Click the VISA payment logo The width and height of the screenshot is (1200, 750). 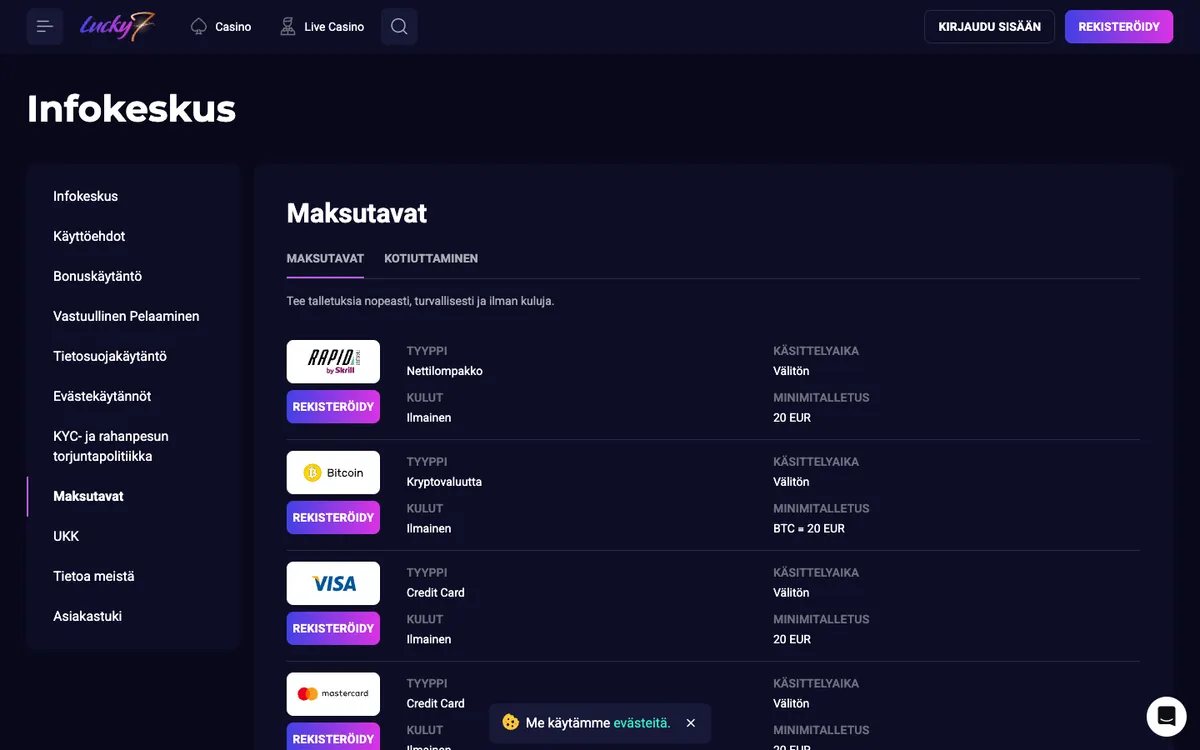pyautogui.click(x=333, y=583)
